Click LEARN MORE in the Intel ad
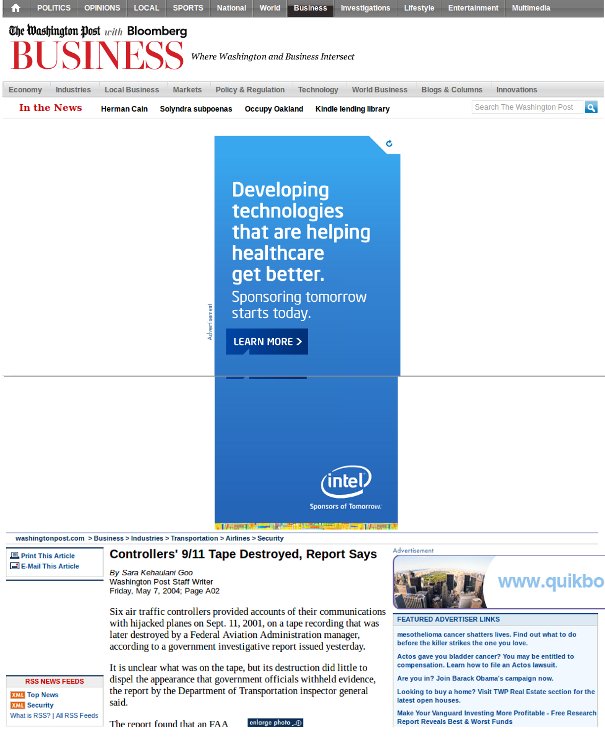The height and width of the screenshot is (750, 605). (267, 342)
